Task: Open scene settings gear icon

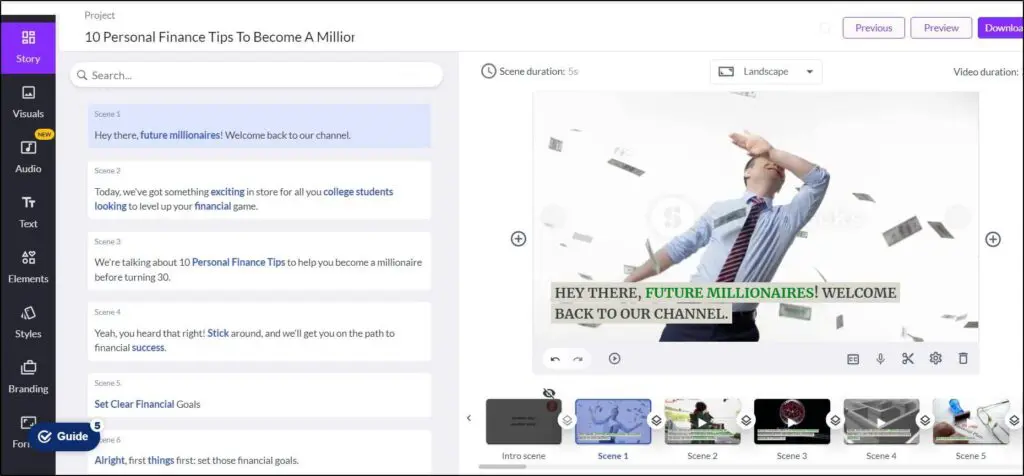Action: click(x=935, y=358)
